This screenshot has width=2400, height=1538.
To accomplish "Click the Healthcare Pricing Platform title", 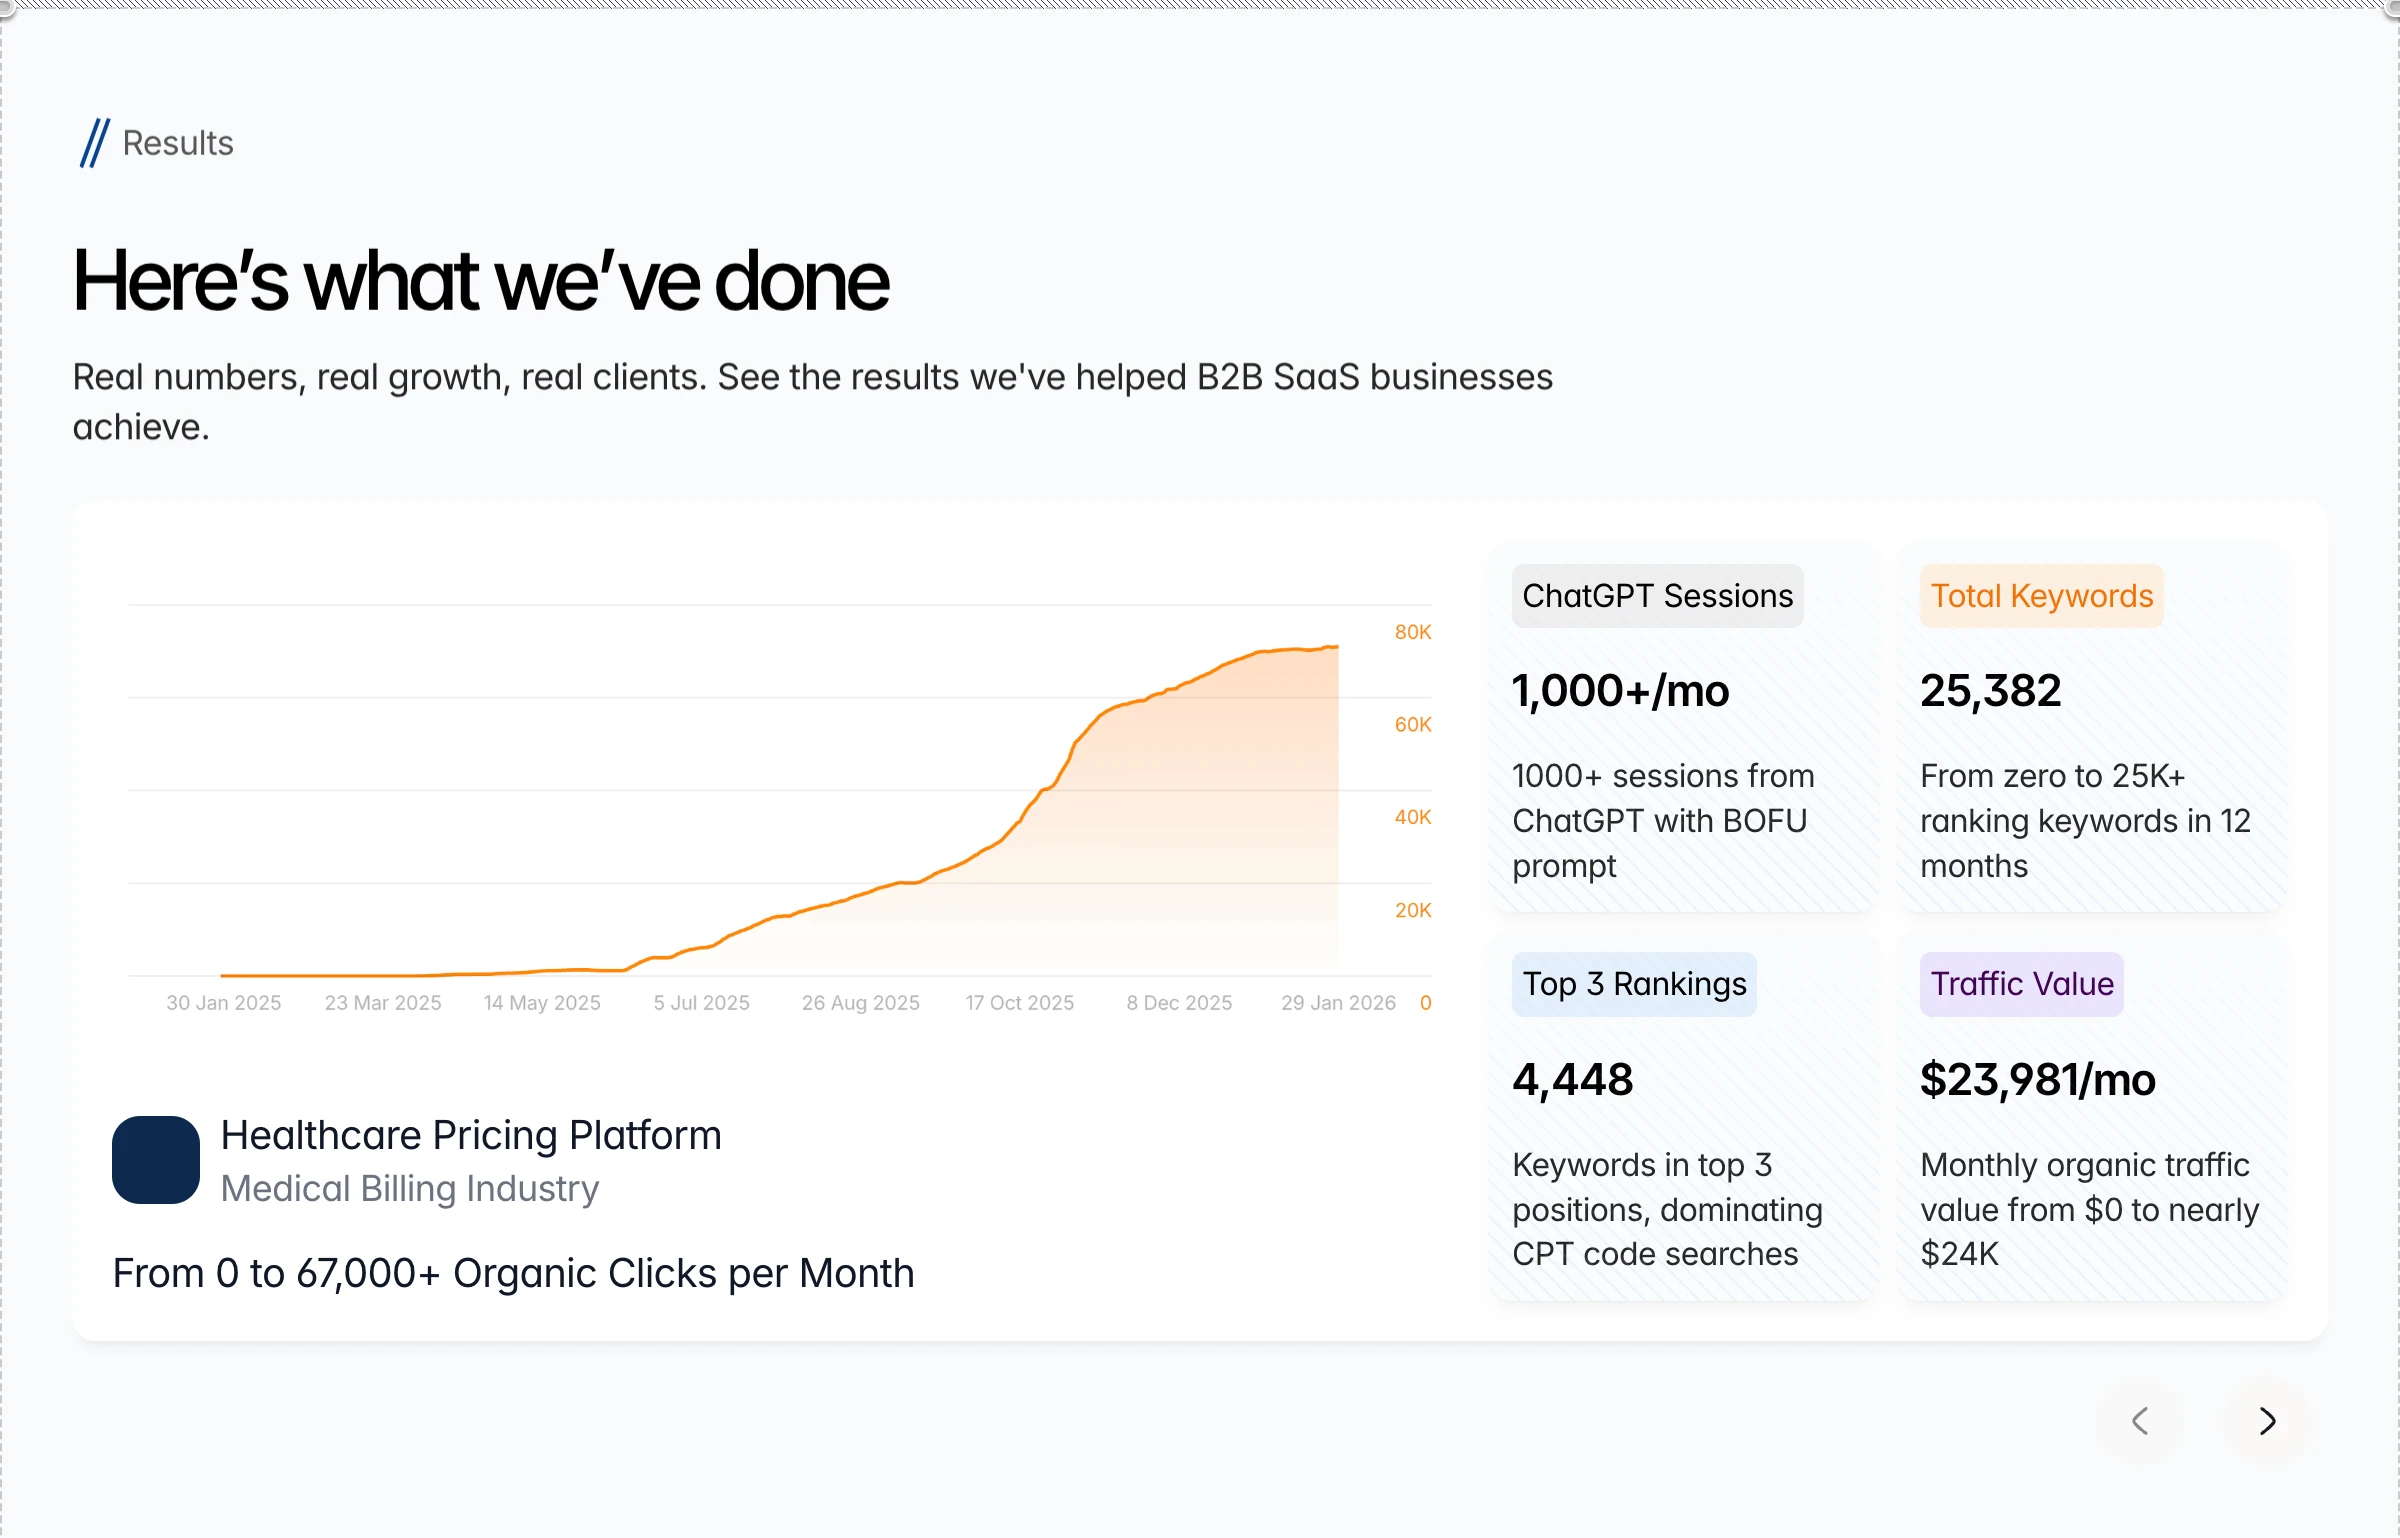I will pyautogui.click(x=471, y=1135).
